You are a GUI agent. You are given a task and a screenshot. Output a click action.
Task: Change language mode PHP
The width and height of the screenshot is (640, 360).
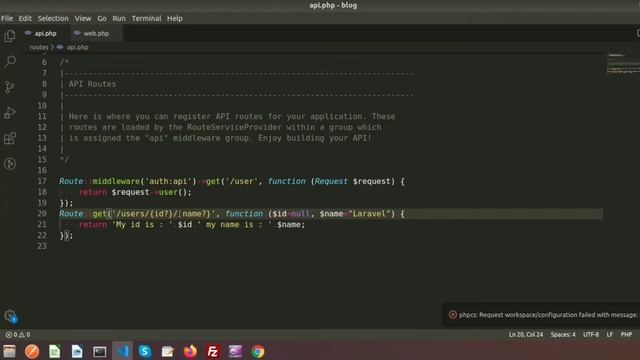click(x=626, y=334)
